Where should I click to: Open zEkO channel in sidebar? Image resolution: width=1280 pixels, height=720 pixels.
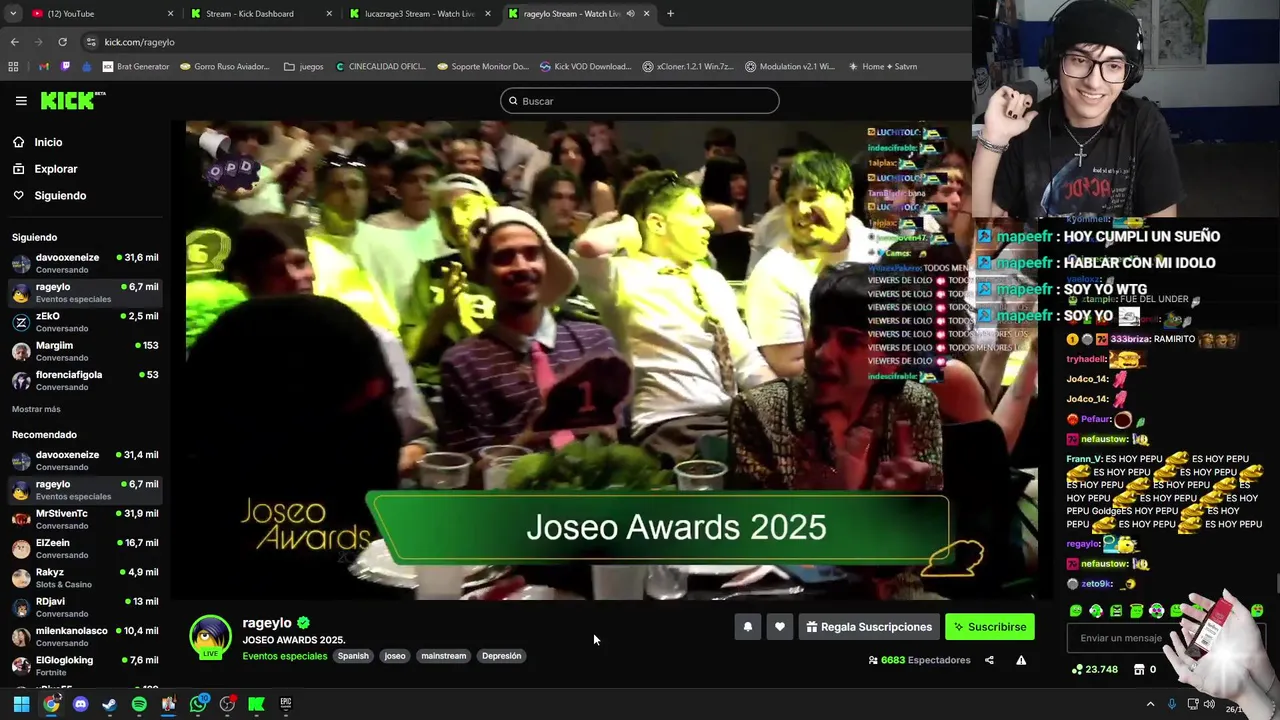tap(85, 321)
